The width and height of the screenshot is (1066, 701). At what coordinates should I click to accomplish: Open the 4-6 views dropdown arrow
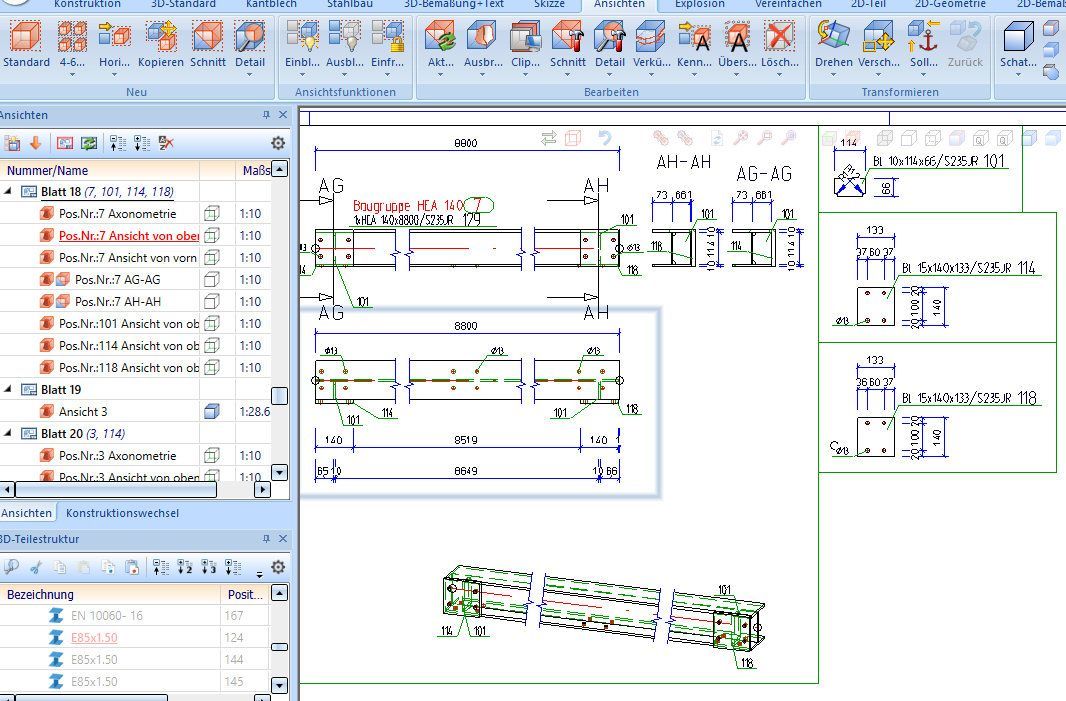click(x=71, y=73)
